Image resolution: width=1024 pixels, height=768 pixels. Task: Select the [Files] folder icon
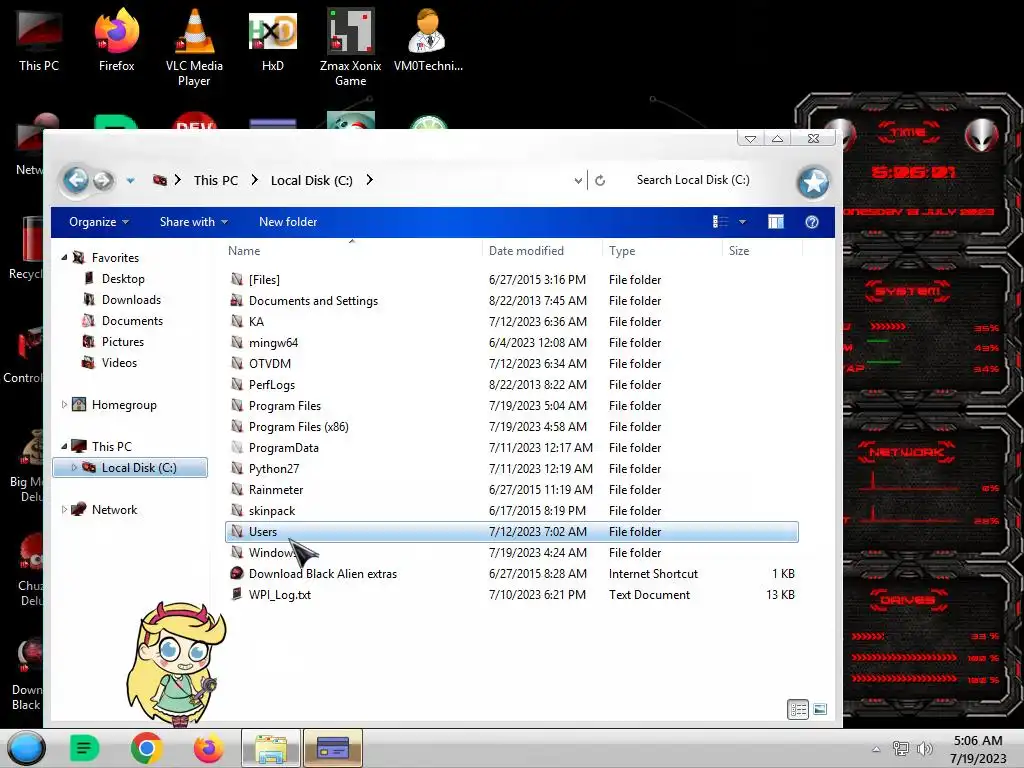tap(237, 280)
